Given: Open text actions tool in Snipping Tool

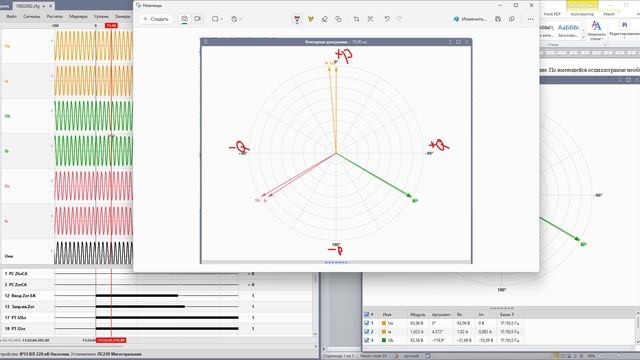Looking at the screenshot, I should click(x=370, y=19).
